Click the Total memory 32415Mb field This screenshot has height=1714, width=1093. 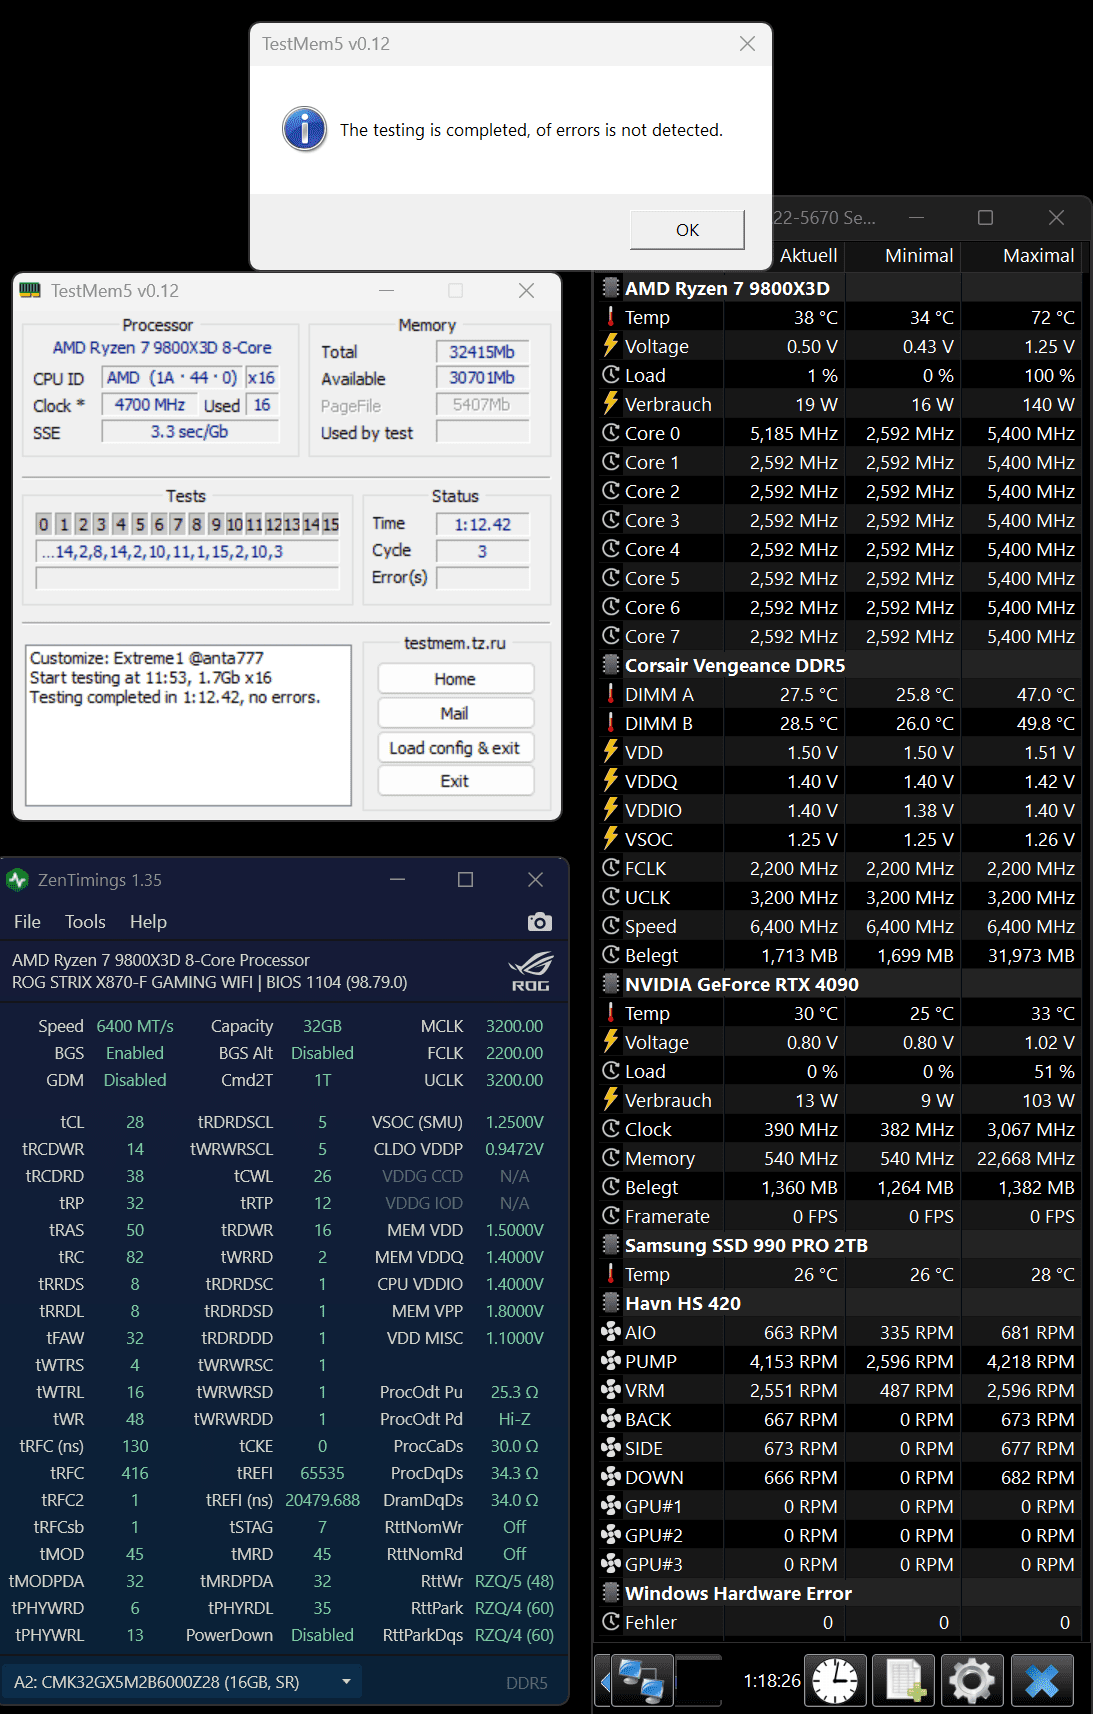(482, 352)
